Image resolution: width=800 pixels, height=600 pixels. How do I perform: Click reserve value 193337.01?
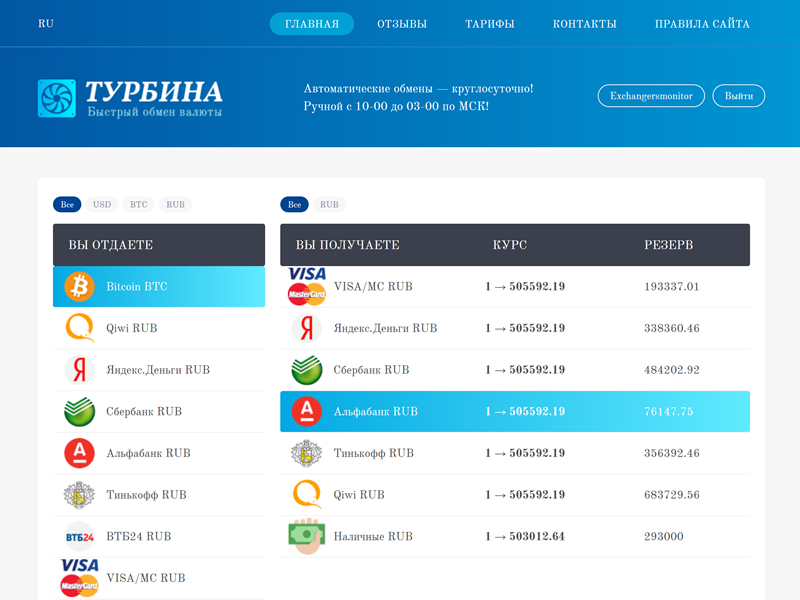coord(671,287)
